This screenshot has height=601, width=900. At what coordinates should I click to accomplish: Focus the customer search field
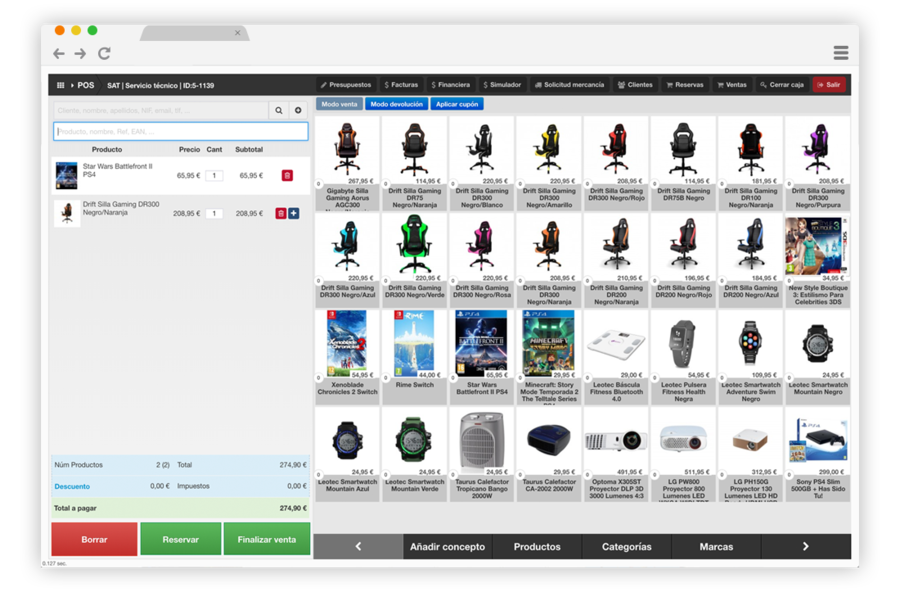click(161, 110)
